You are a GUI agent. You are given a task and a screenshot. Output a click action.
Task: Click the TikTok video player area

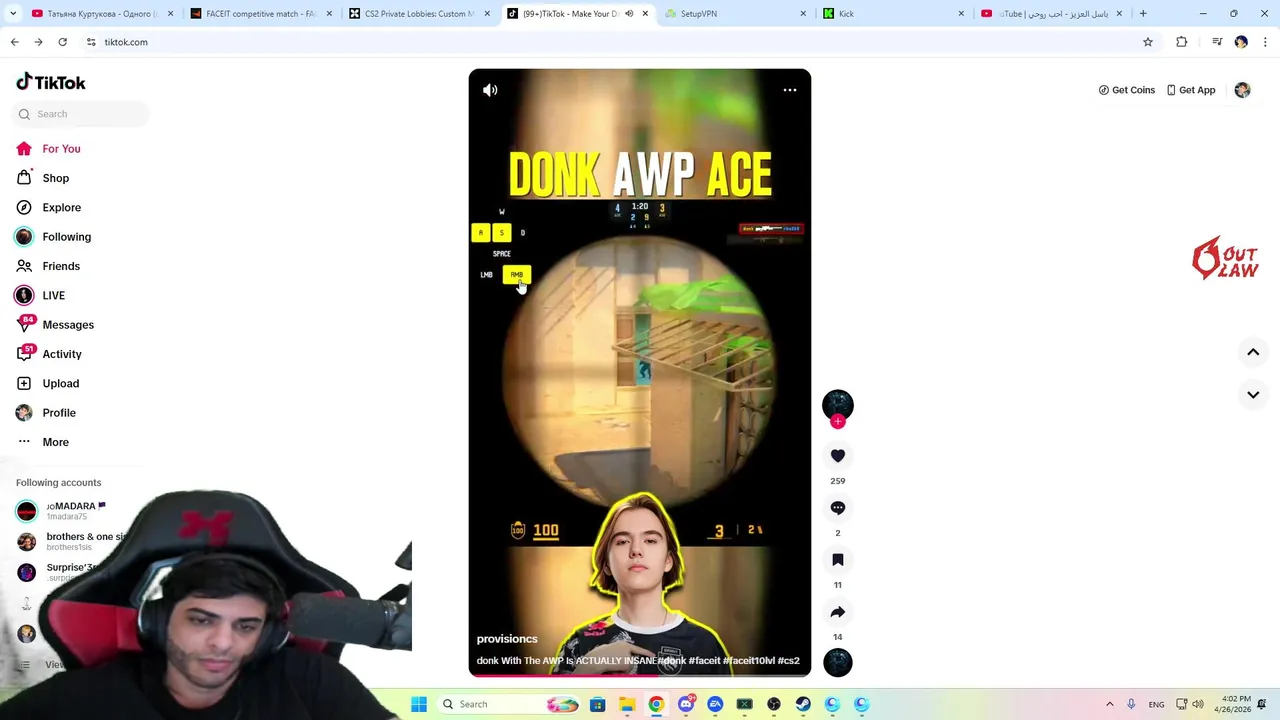click(640, 372)
